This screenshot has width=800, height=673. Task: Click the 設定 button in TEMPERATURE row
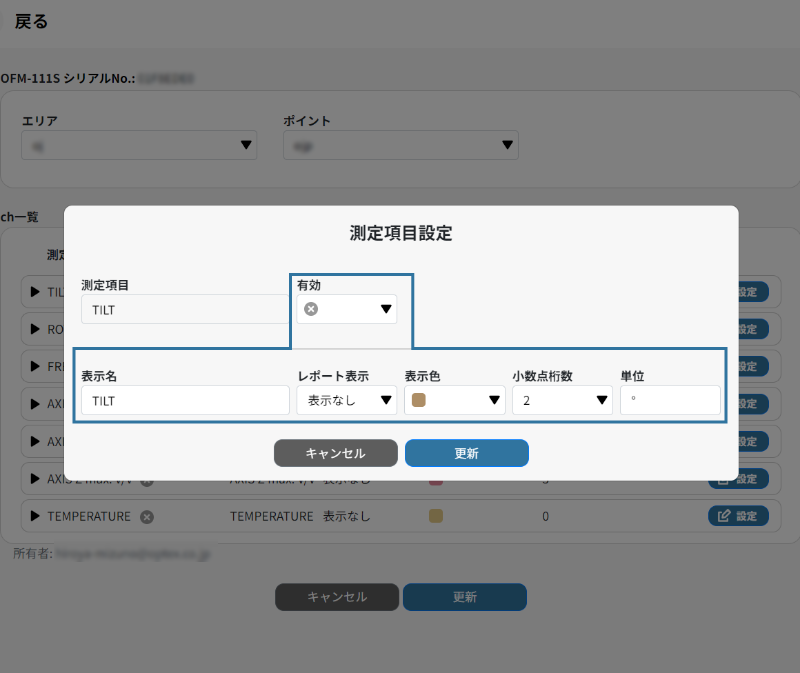pyautogui.click(x=738, y=516)
